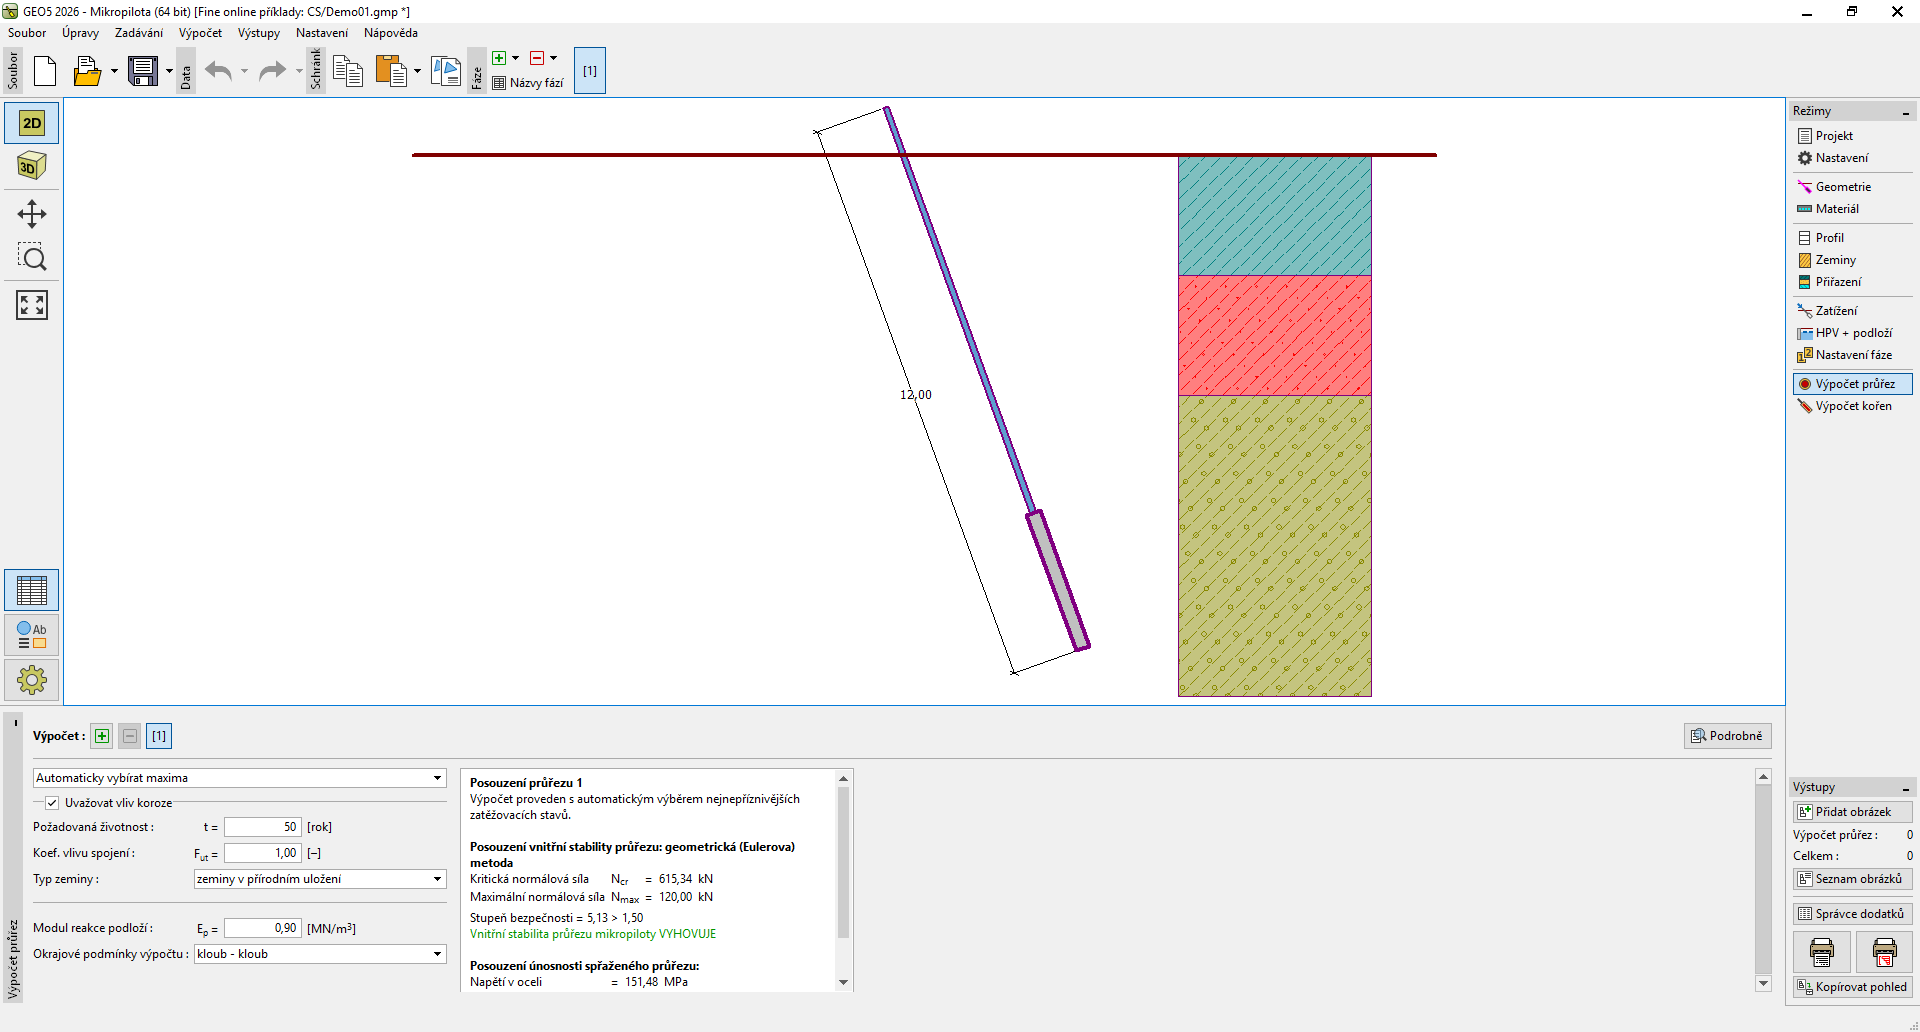Viewport: 1920px width, 1032px height.
Task: Open the drawing settings gear
Action: (31, 680)
